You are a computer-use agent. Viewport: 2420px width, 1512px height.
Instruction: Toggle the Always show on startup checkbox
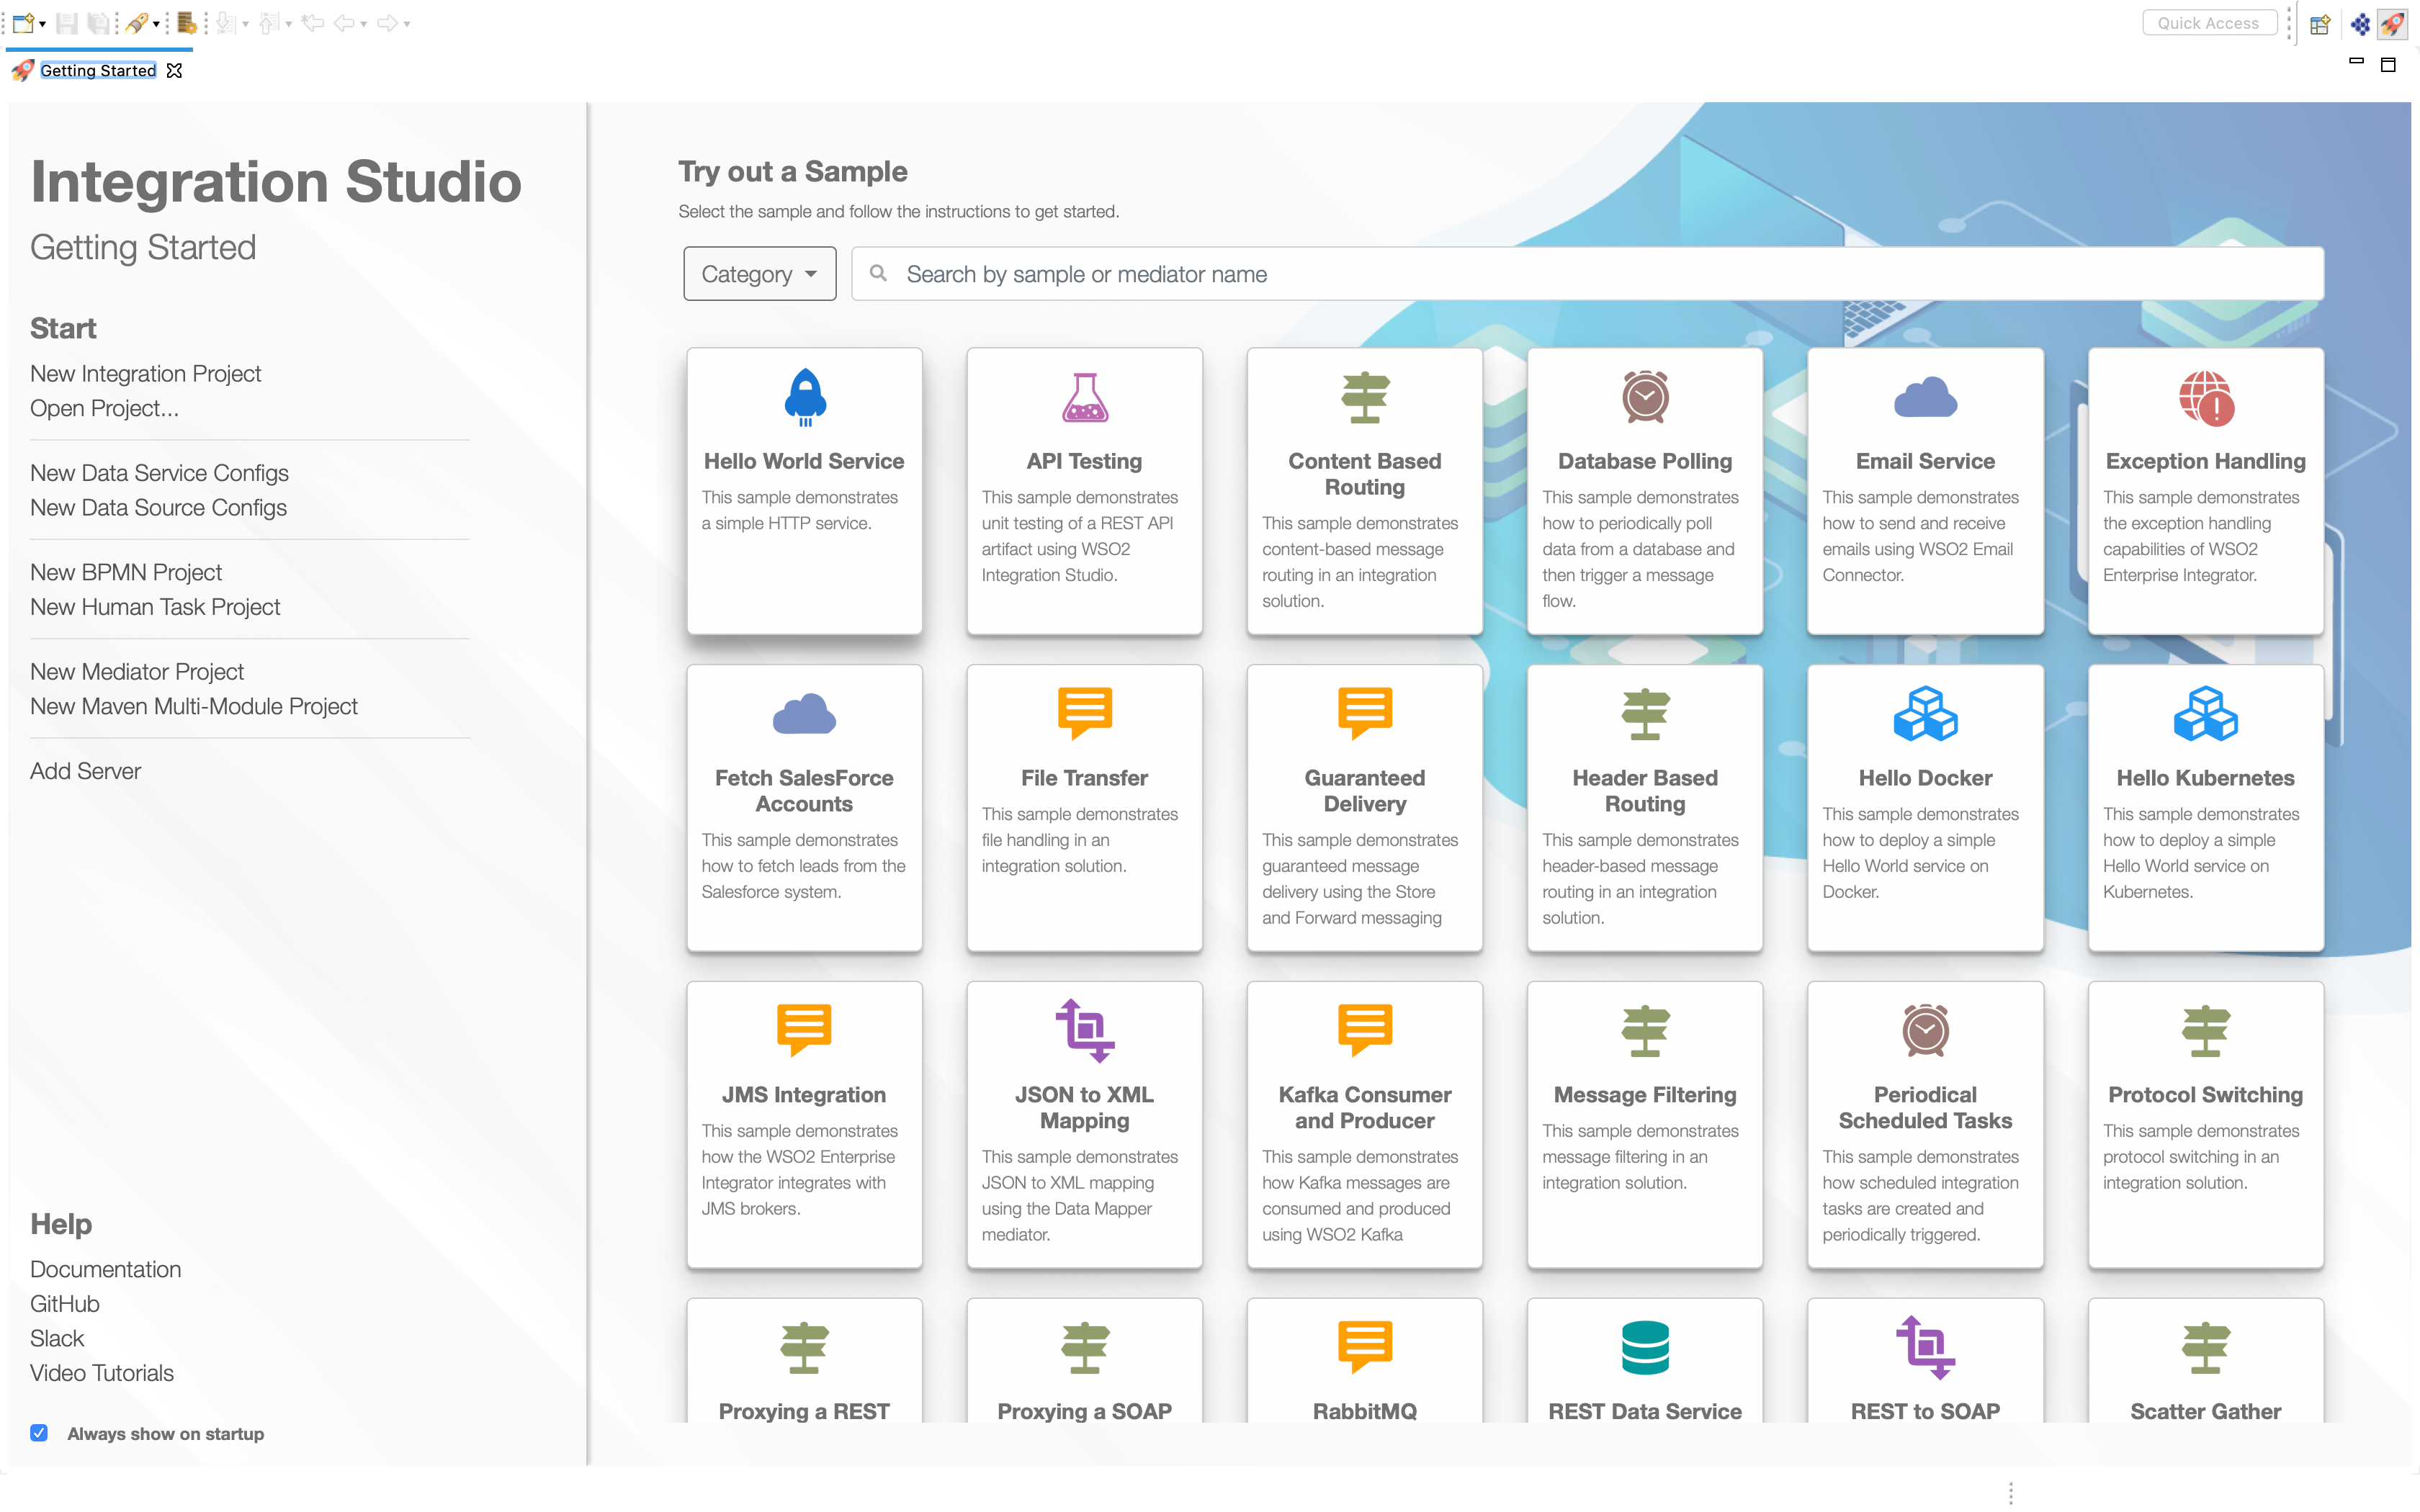[38, 1433]
